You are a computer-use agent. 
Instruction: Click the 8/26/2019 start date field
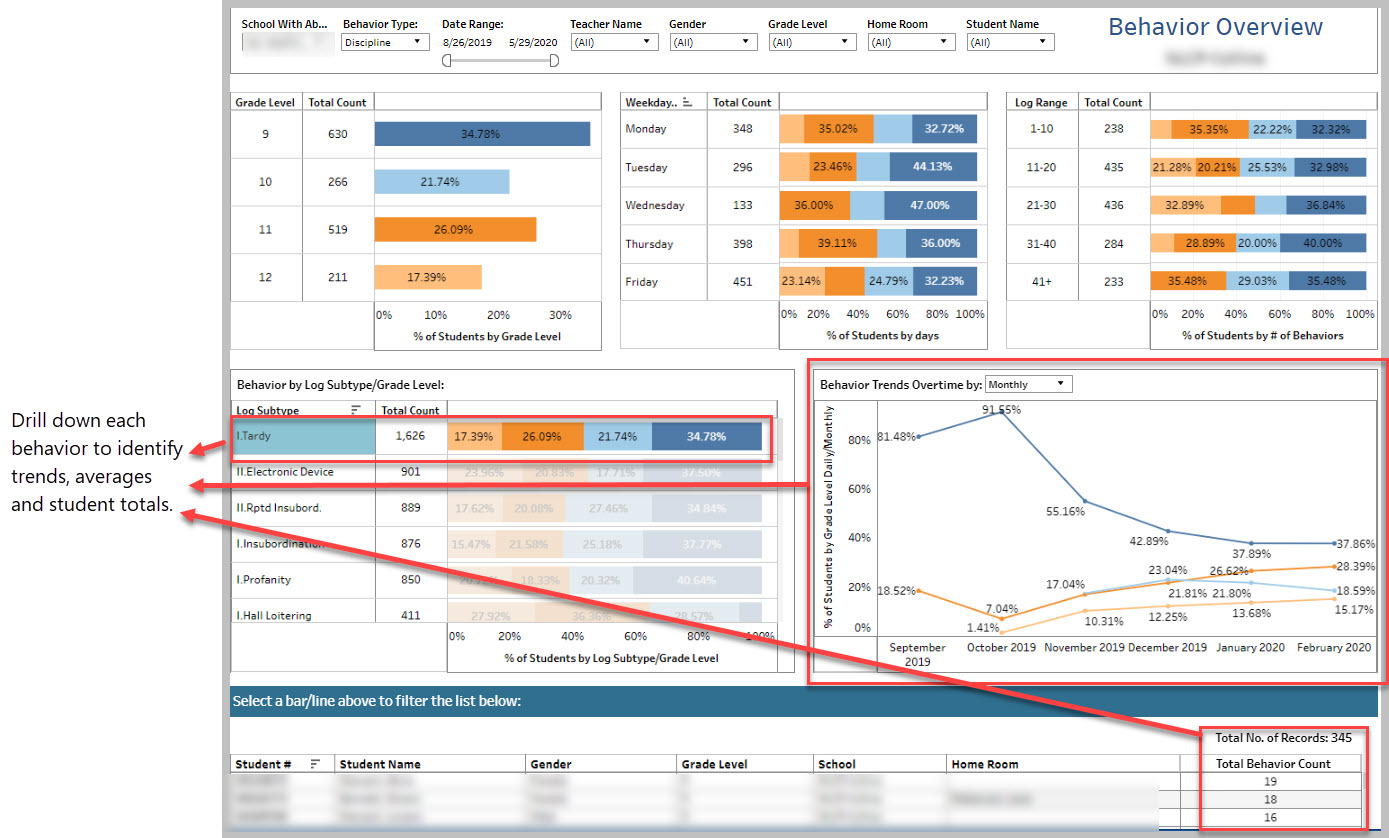point(467,43)
